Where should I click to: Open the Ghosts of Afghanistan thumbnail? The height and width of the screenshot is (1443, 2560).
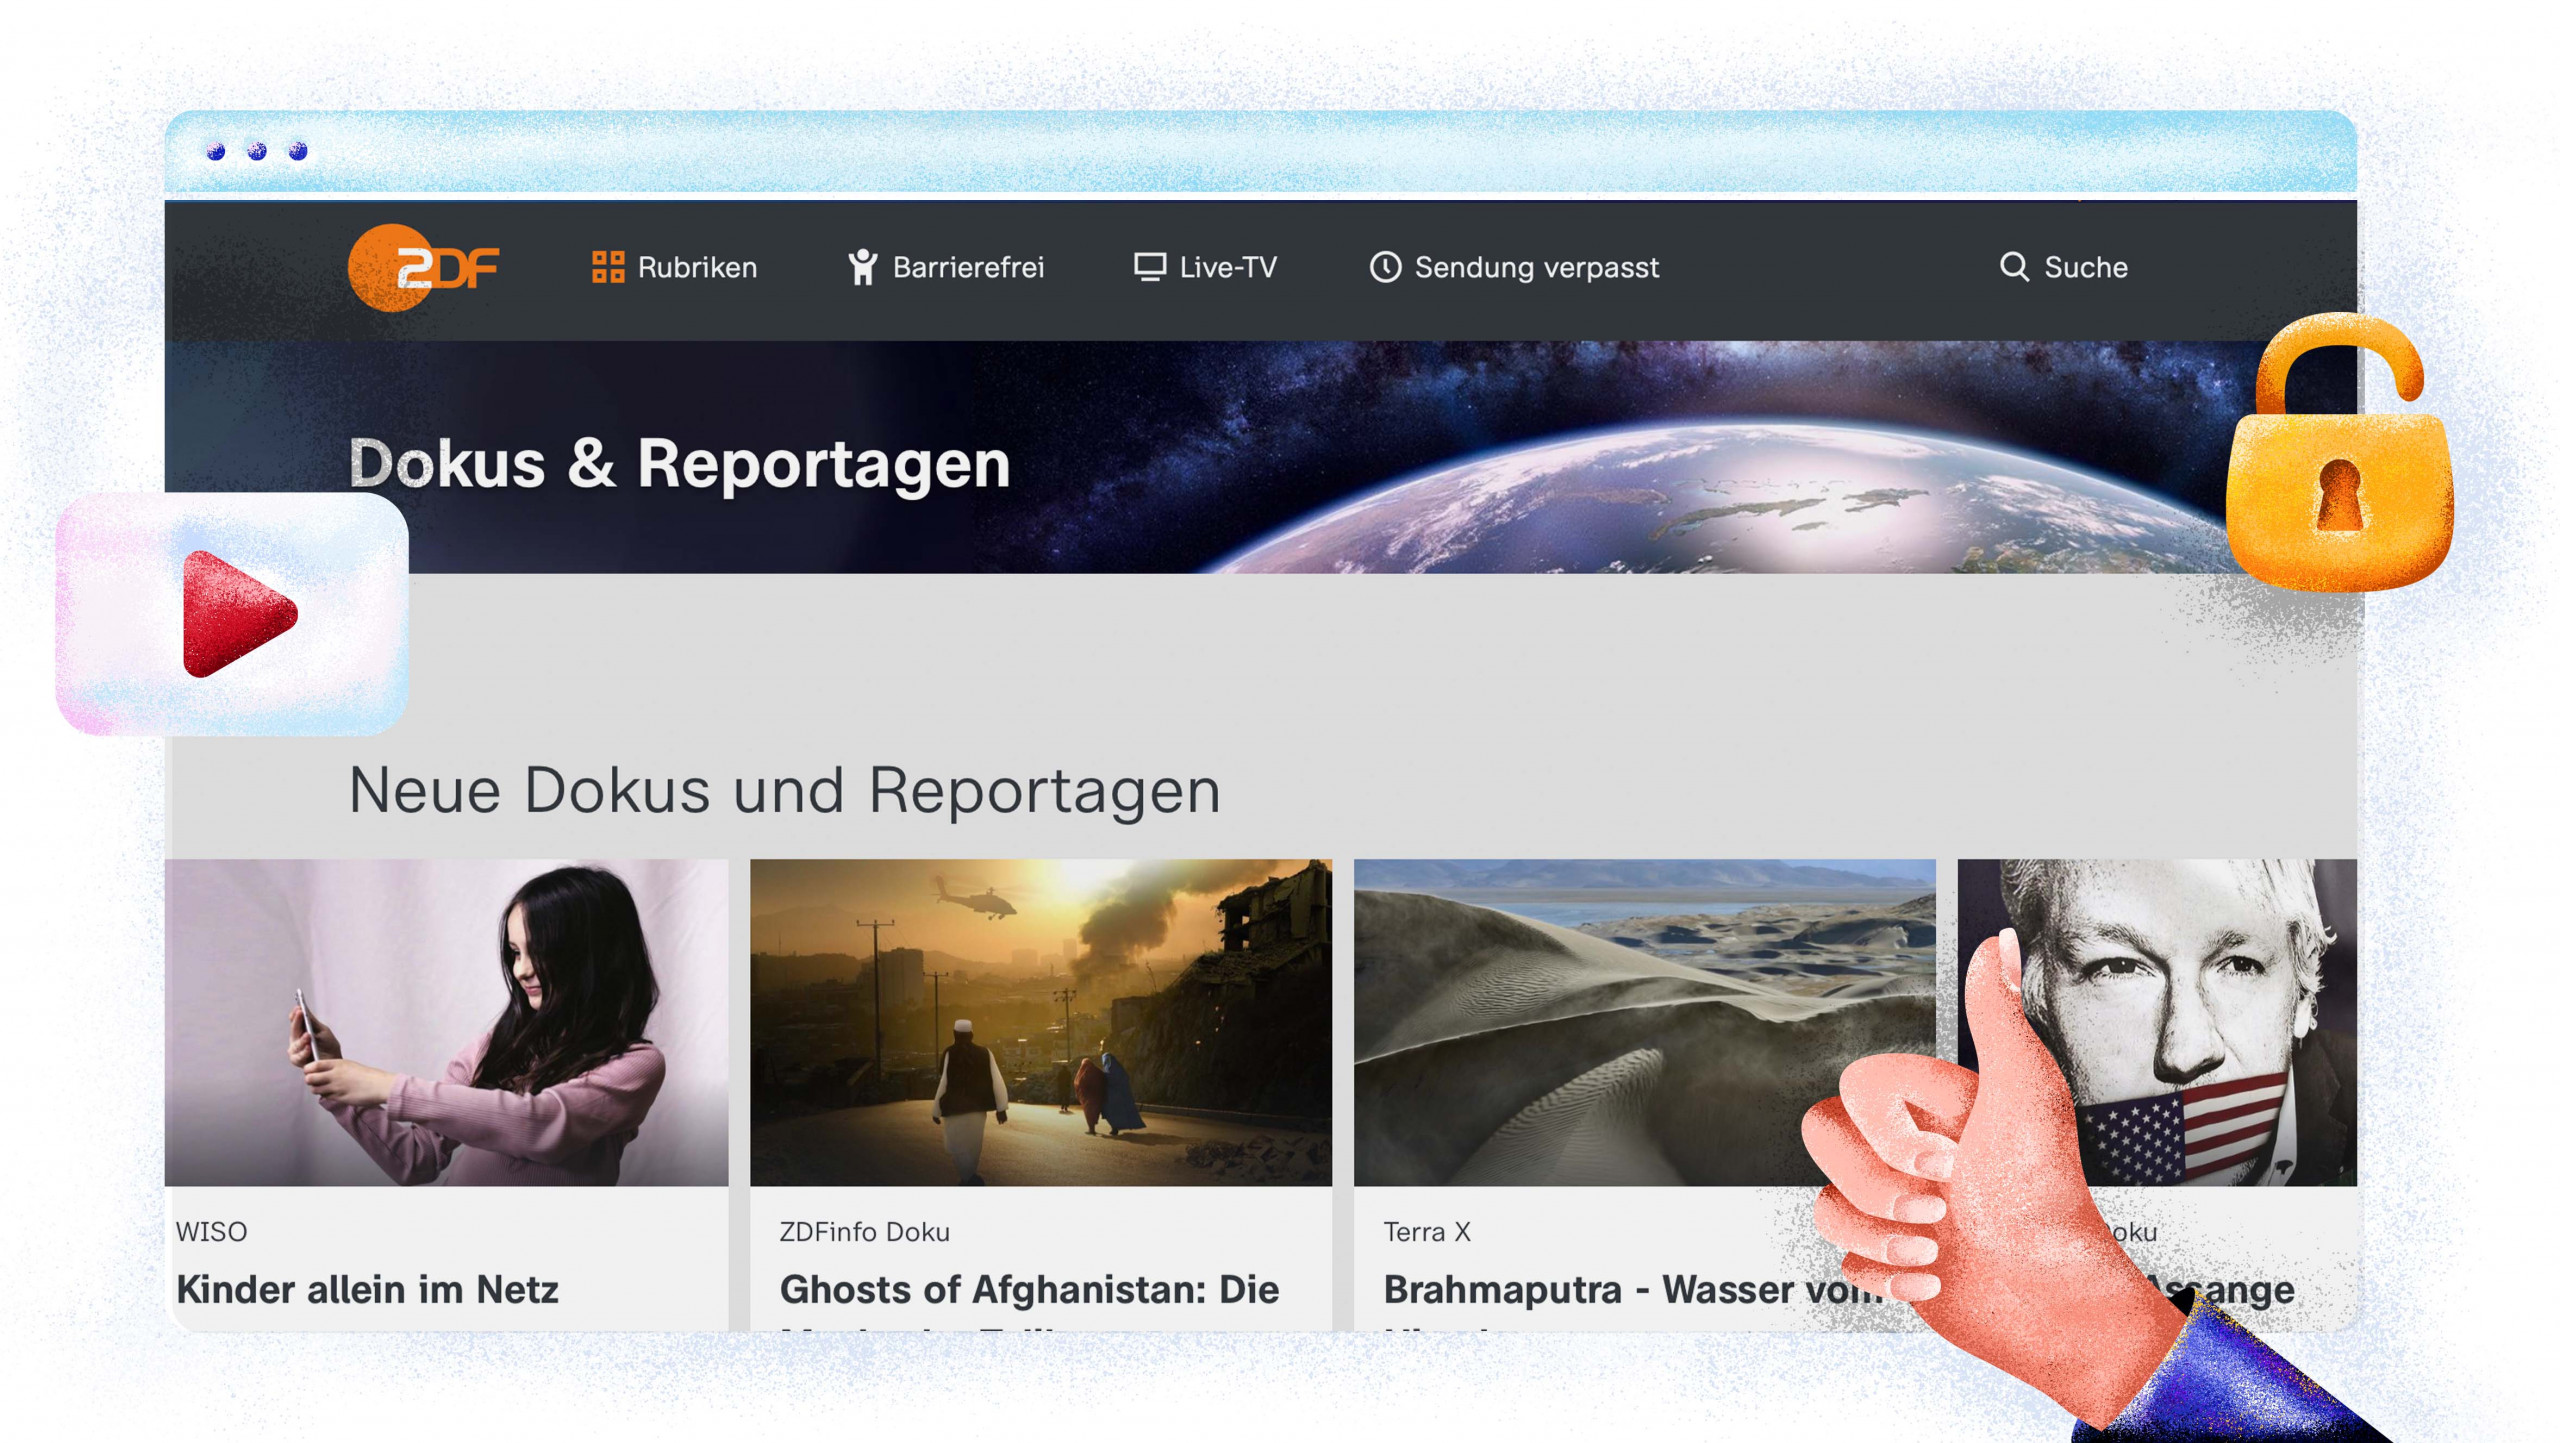click(1041, 1022)
